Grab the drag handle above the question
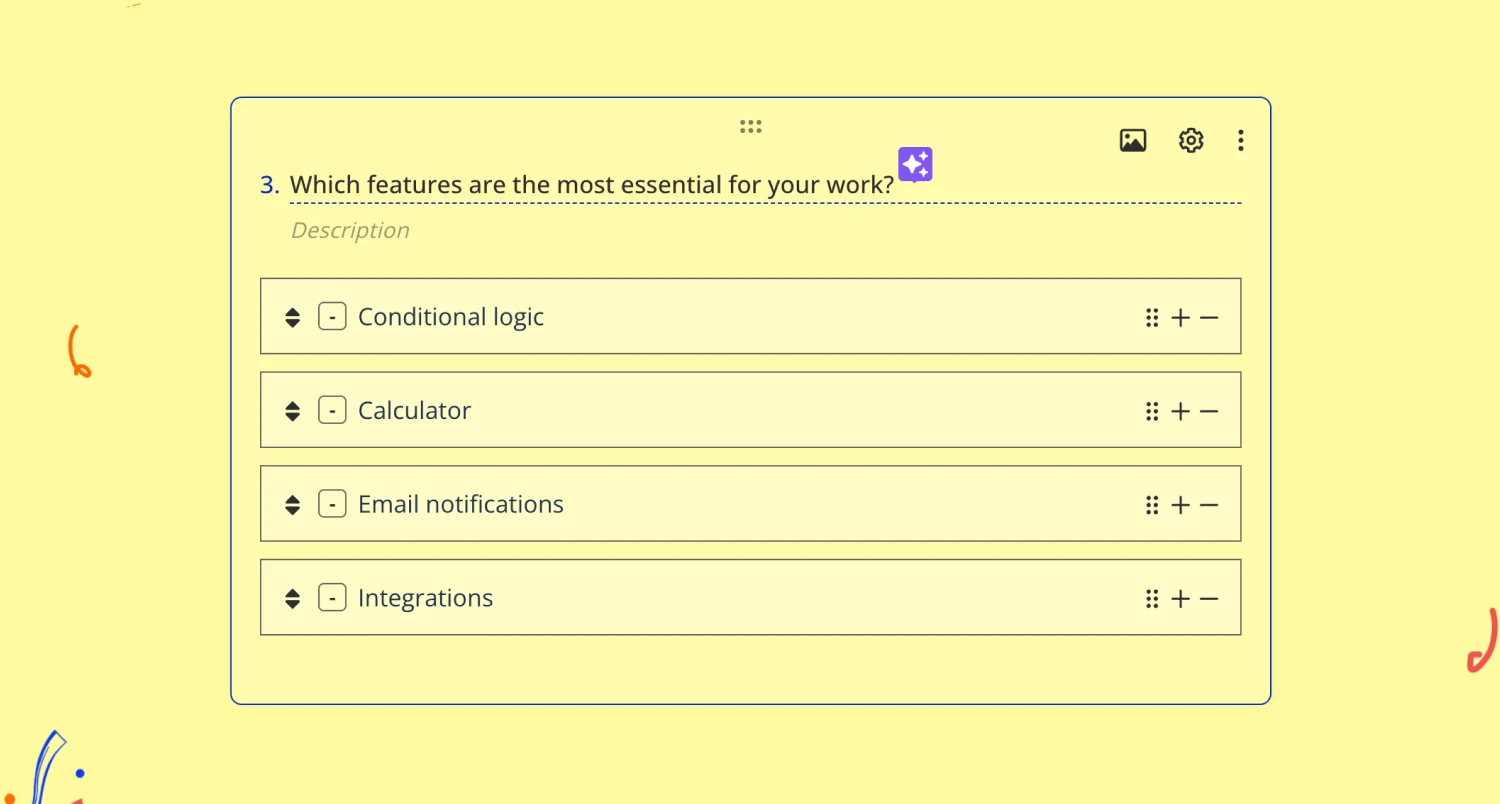This screenshot has width=1500, height=804. tap(750, 126)
